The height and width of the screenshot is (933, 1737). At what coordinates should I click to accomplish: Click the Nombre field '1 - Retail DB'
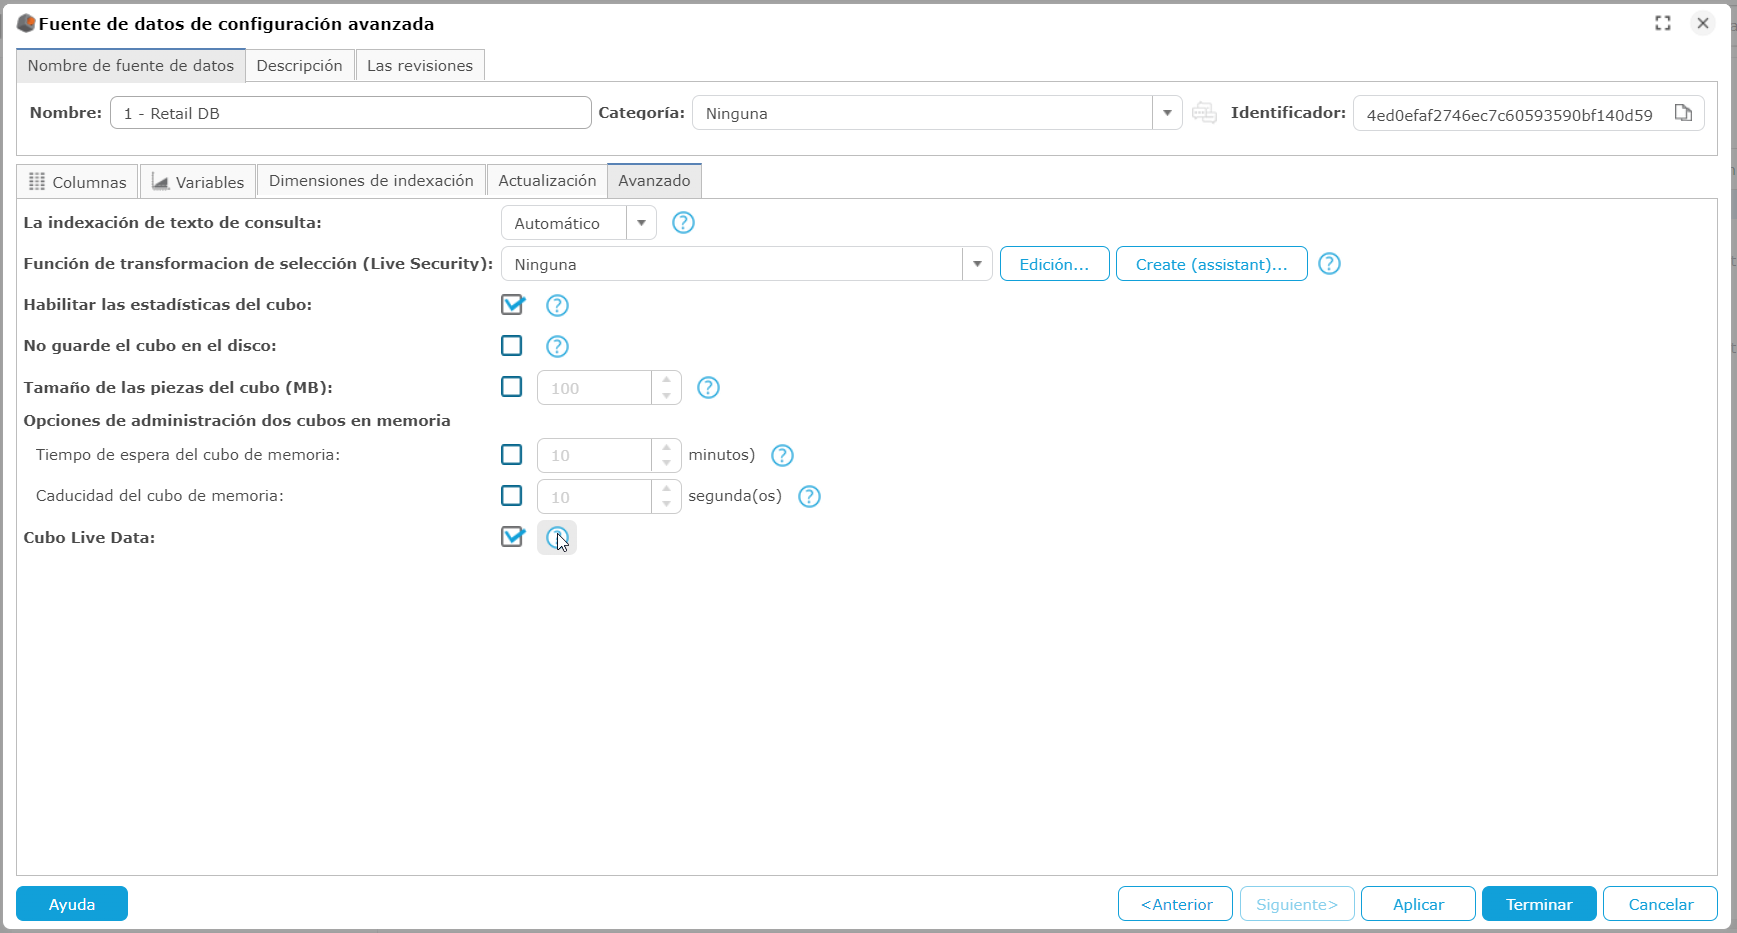351,113
